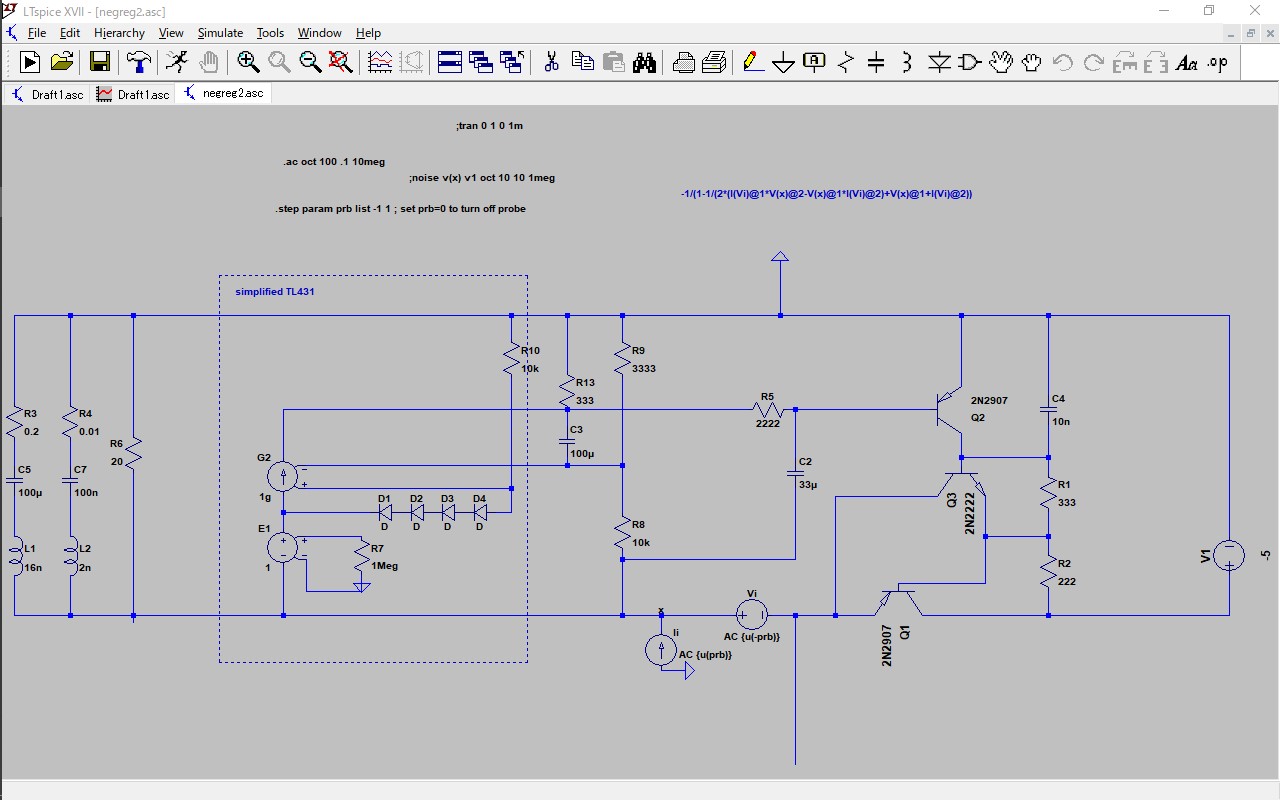Select the Text tool (Aa icon)

tap(1186, 62)
